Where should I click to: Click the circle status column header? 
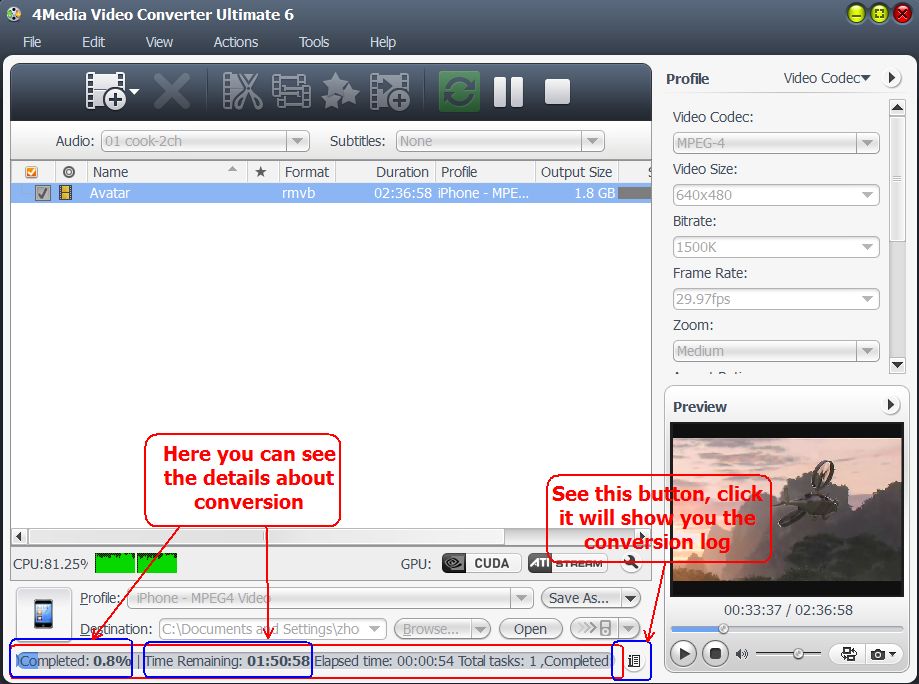(69, 172)
